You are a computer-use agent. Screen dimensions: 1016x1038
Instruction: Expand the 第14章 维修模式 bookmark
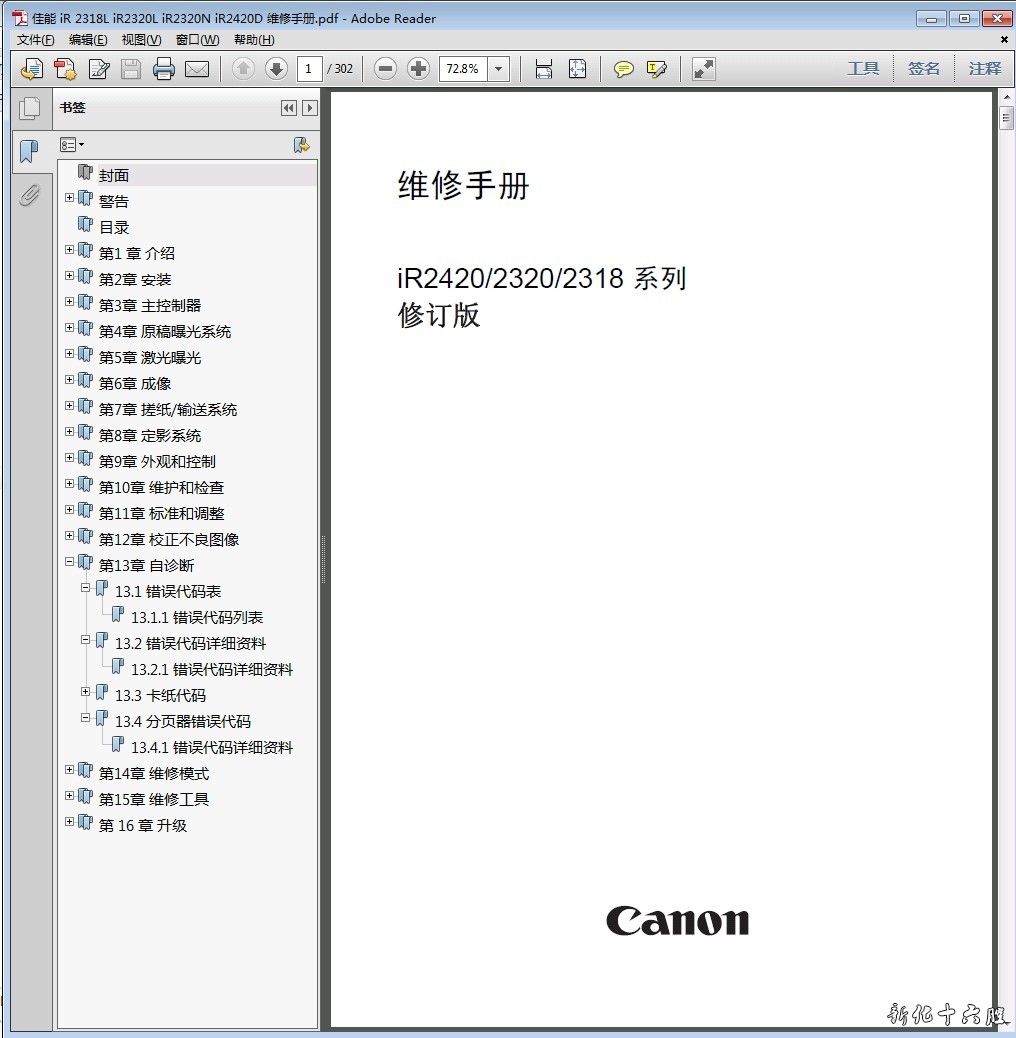click(x=70, y=770)
